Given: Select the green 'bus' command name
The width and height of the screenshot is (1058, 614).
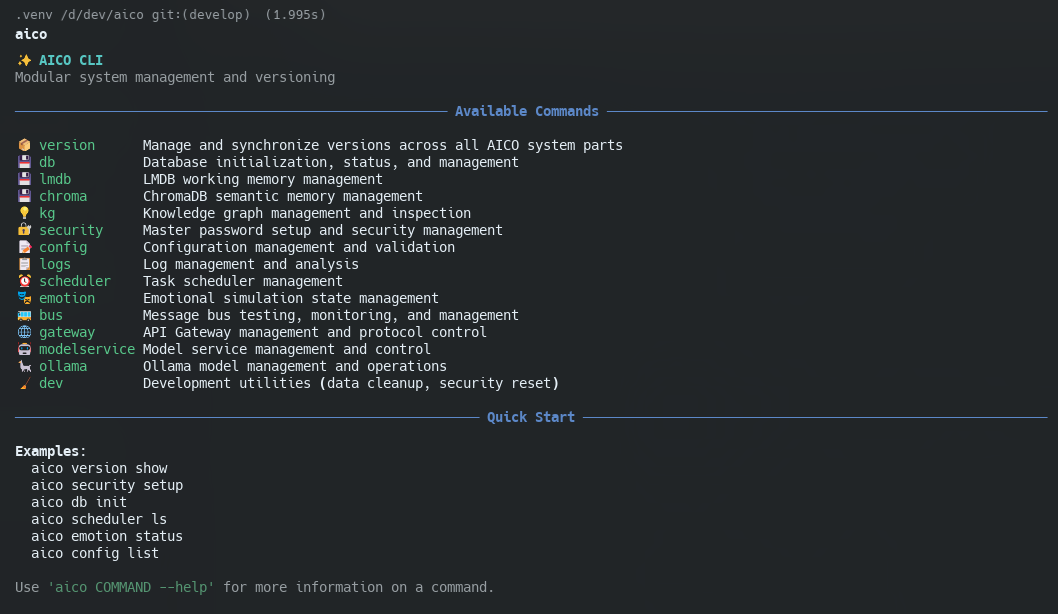Looking at the screenshot, I should [51, 315].
